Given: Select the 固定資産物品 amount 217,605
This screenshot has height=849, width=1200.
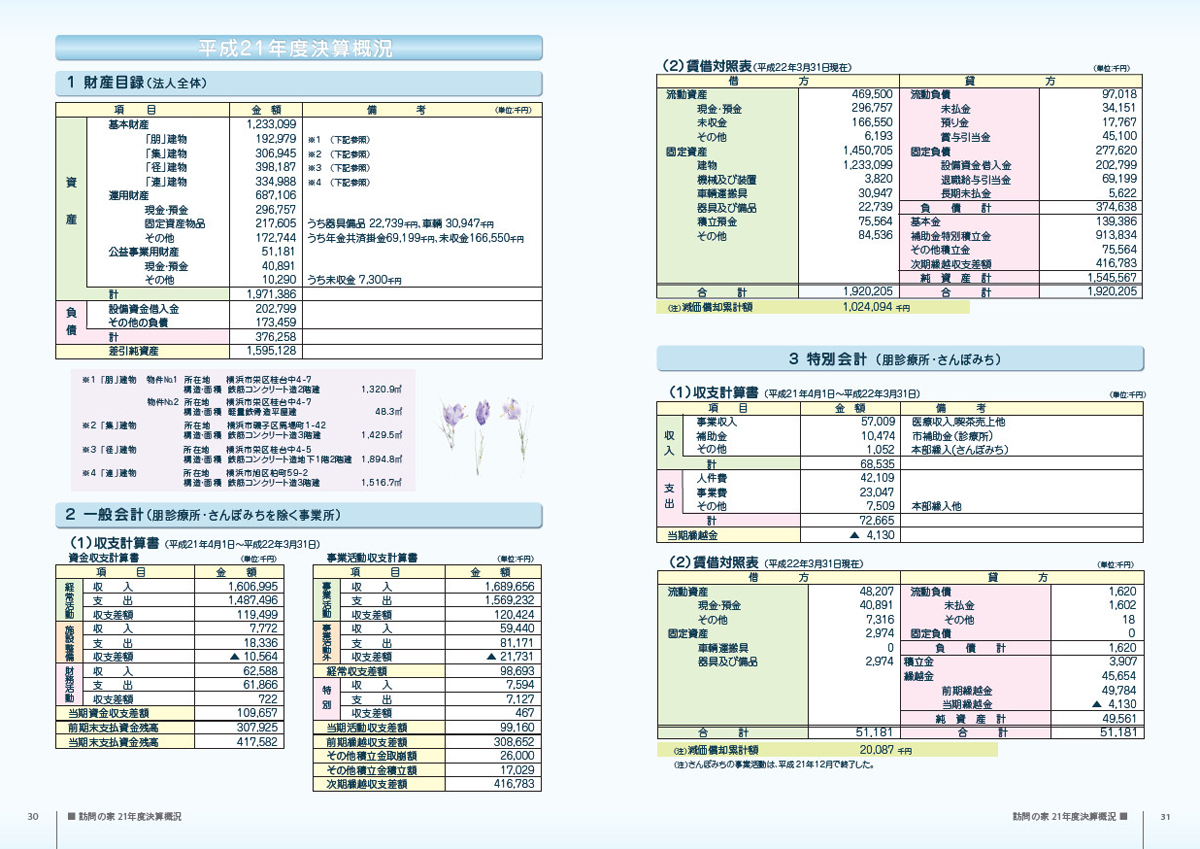Looking at the screenshot, I should [x=276, y=225].
